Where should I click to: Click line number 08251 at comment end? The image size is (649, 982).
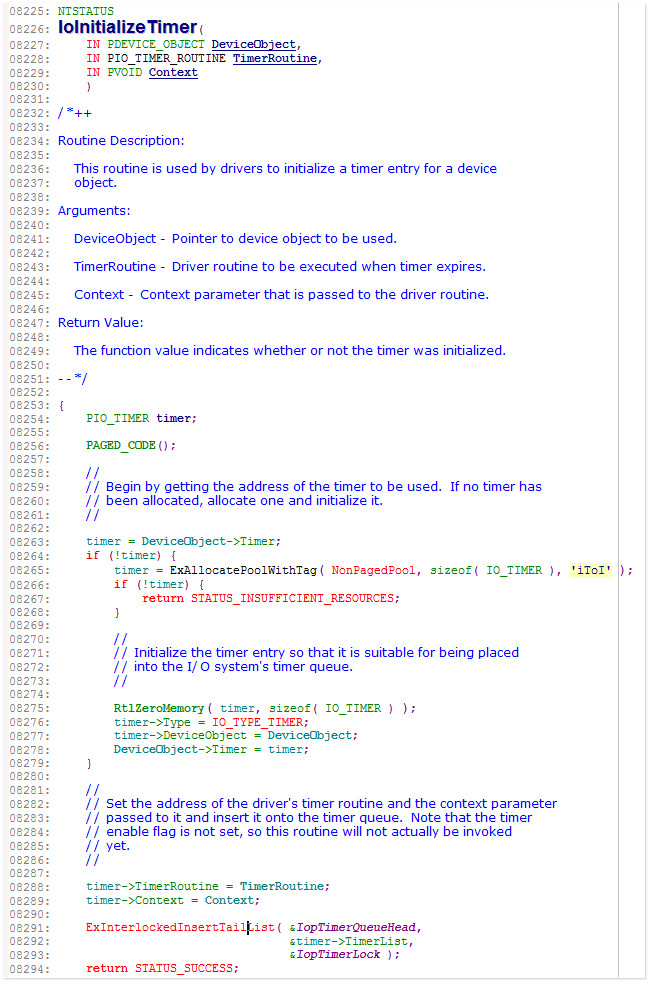coord(31,379)
